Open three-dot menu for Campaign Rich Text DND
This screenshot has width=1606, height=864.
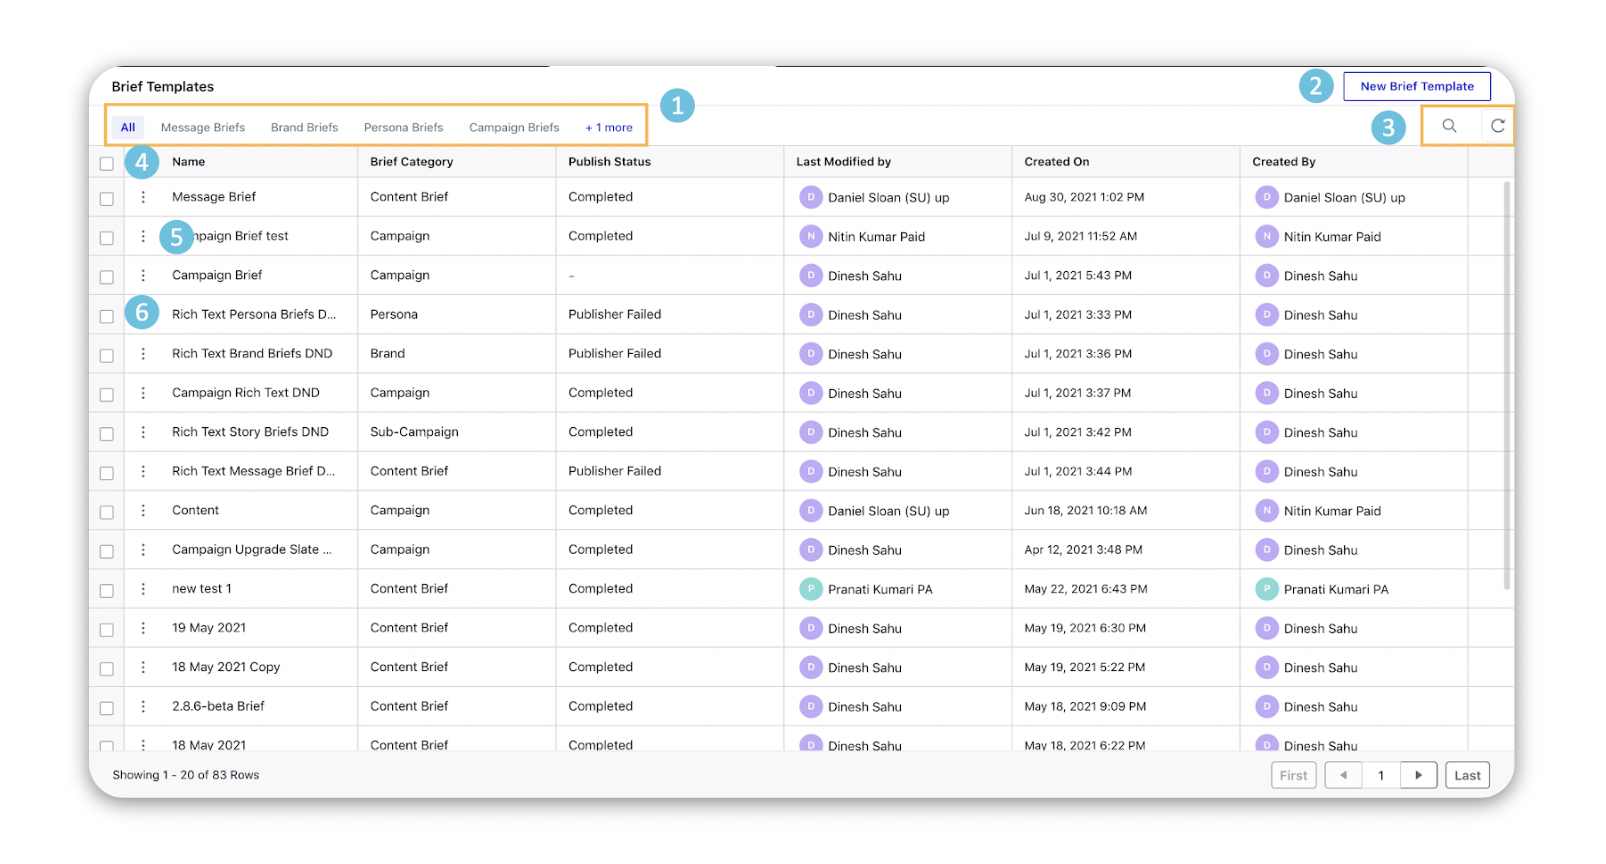coord(143,393)
